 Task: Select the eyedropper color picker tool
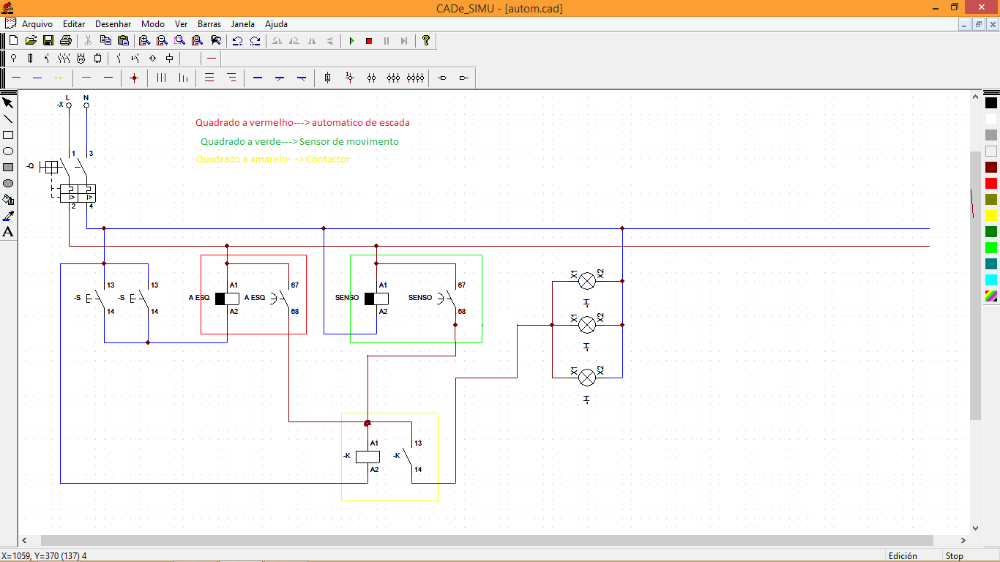pos(8,215)
